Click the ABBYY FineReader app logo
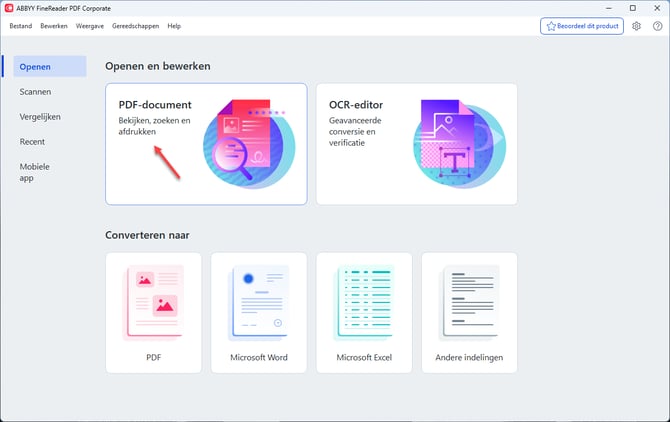This screenshot has height=422, width=670. (10, 8)
